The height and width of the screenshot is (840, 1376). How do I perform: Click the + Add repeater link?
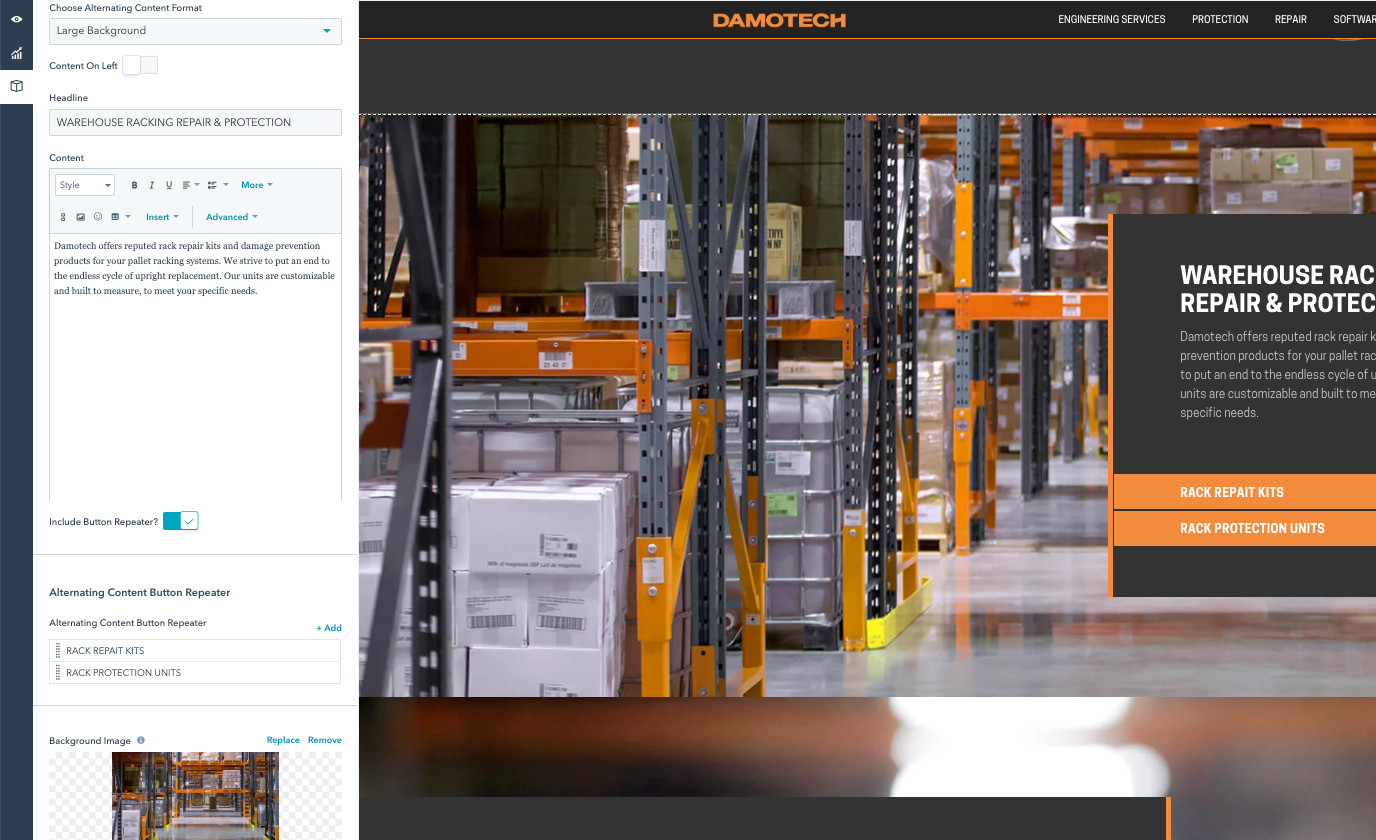tap(329, 628)
